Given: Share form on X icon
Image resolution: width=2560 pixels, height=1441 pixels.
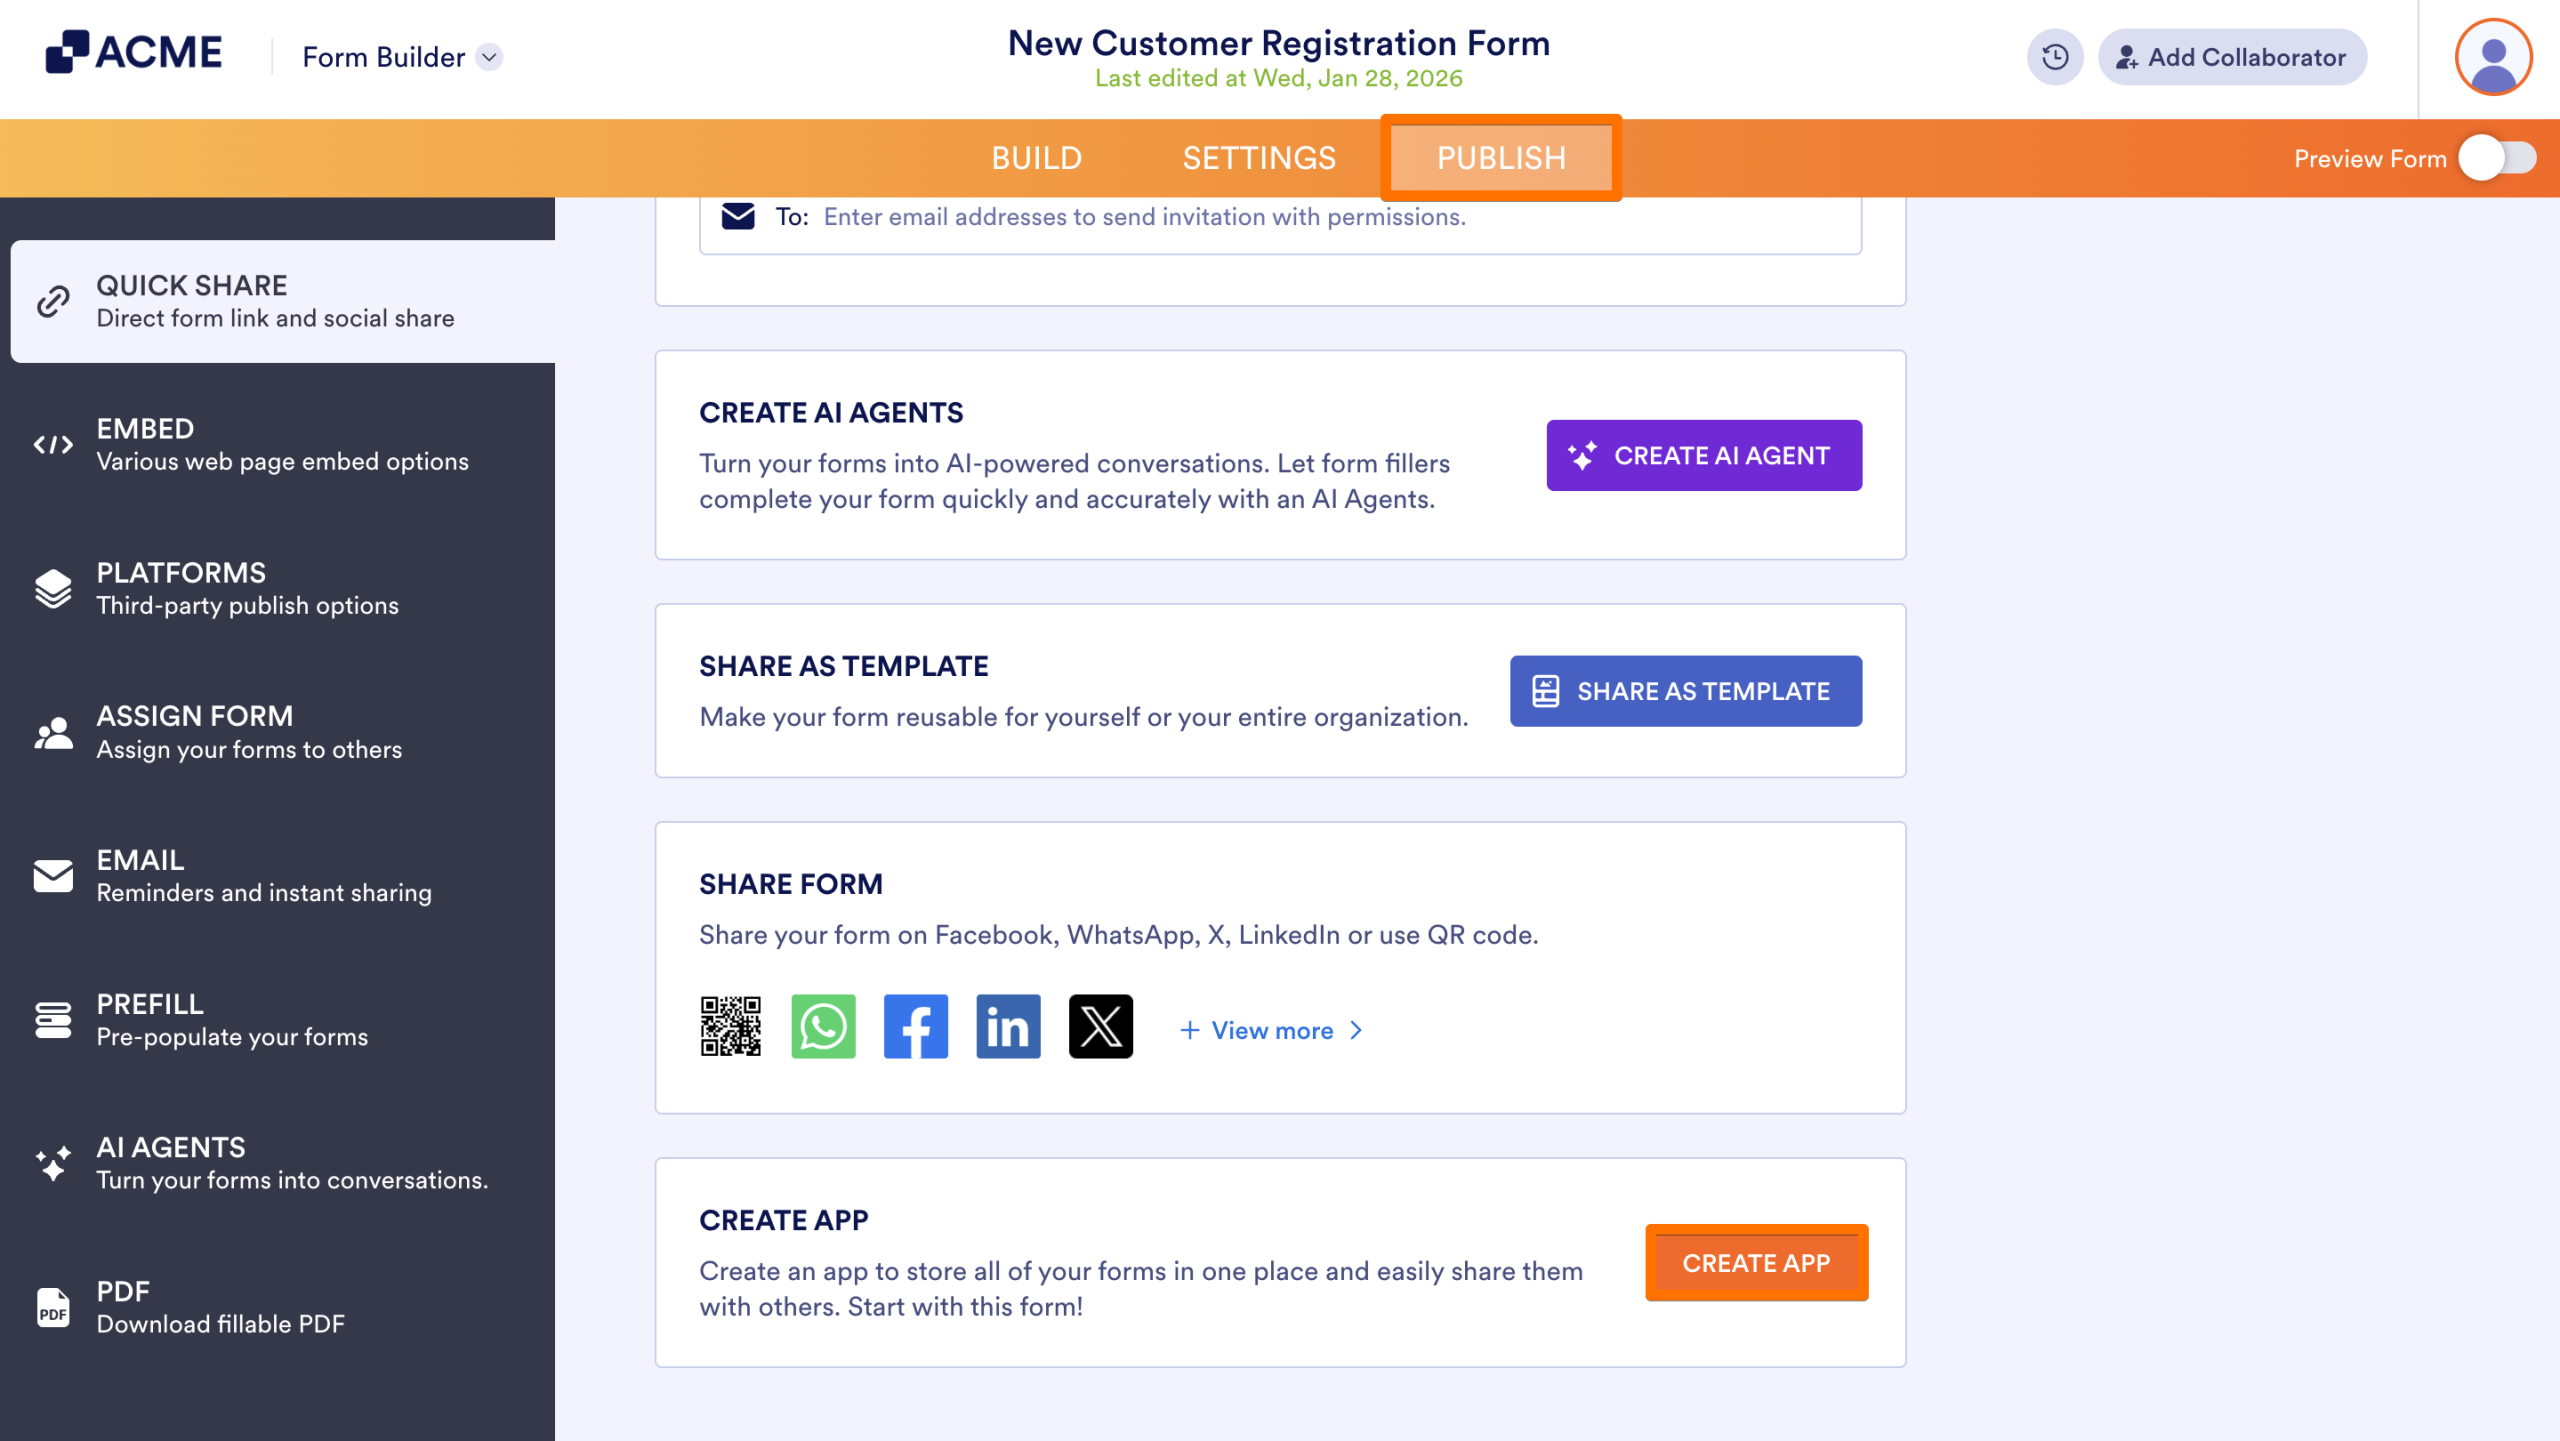Looking at the screenshot, I should tap(1100, 1027).
